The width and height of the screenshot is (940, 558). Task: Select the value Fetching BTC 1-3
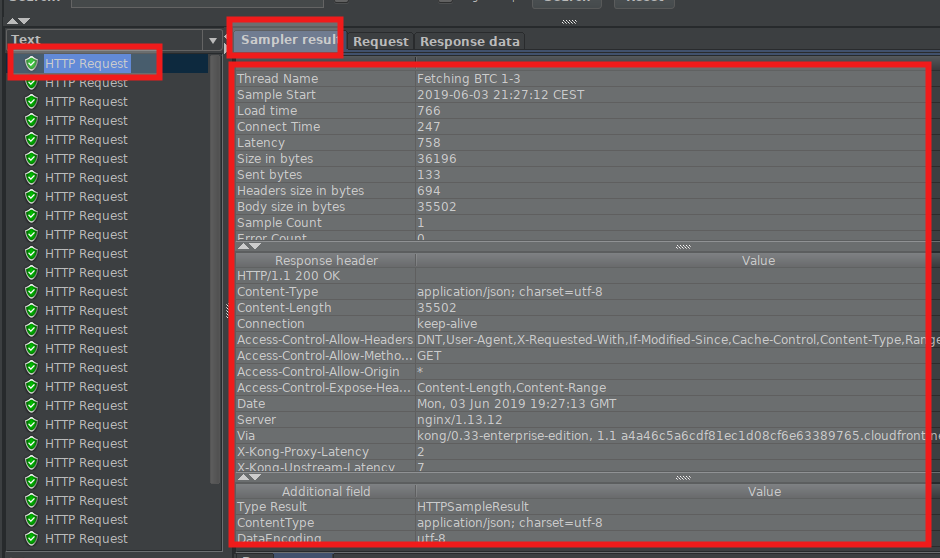click(x=469, y=79)
